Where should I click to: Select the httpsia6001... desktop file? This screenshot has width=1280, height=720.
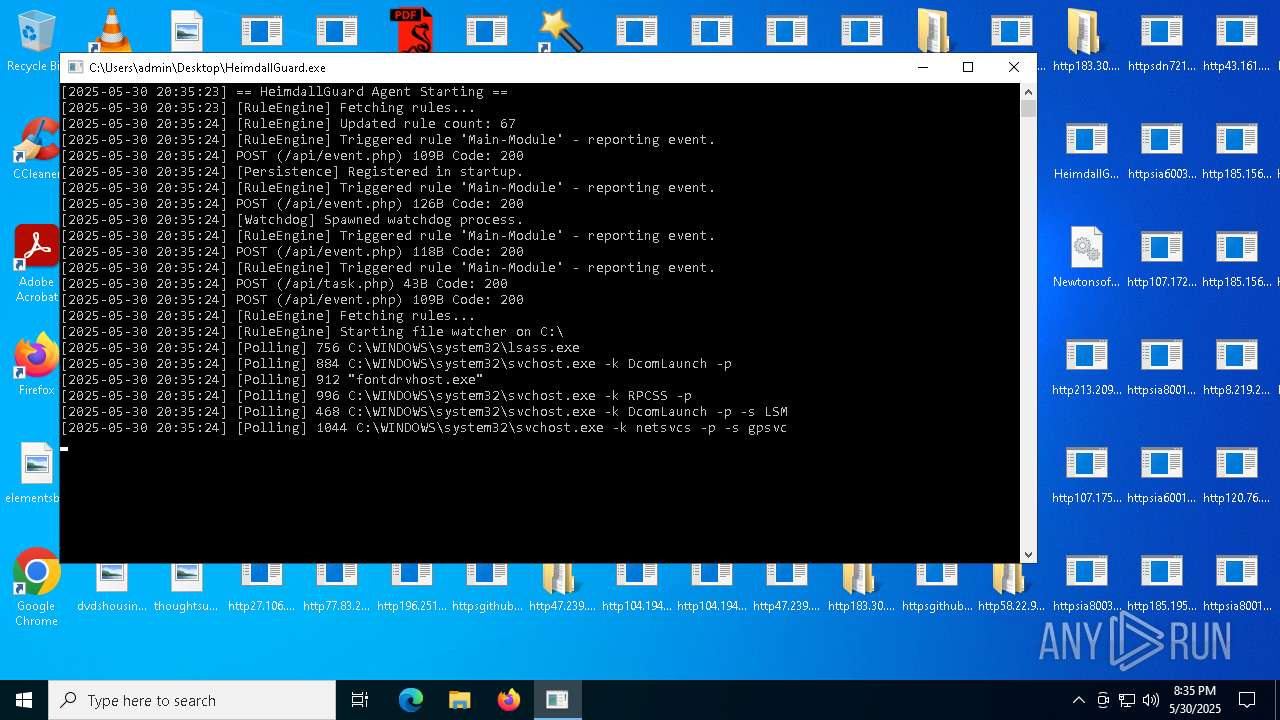[1162, 473]
